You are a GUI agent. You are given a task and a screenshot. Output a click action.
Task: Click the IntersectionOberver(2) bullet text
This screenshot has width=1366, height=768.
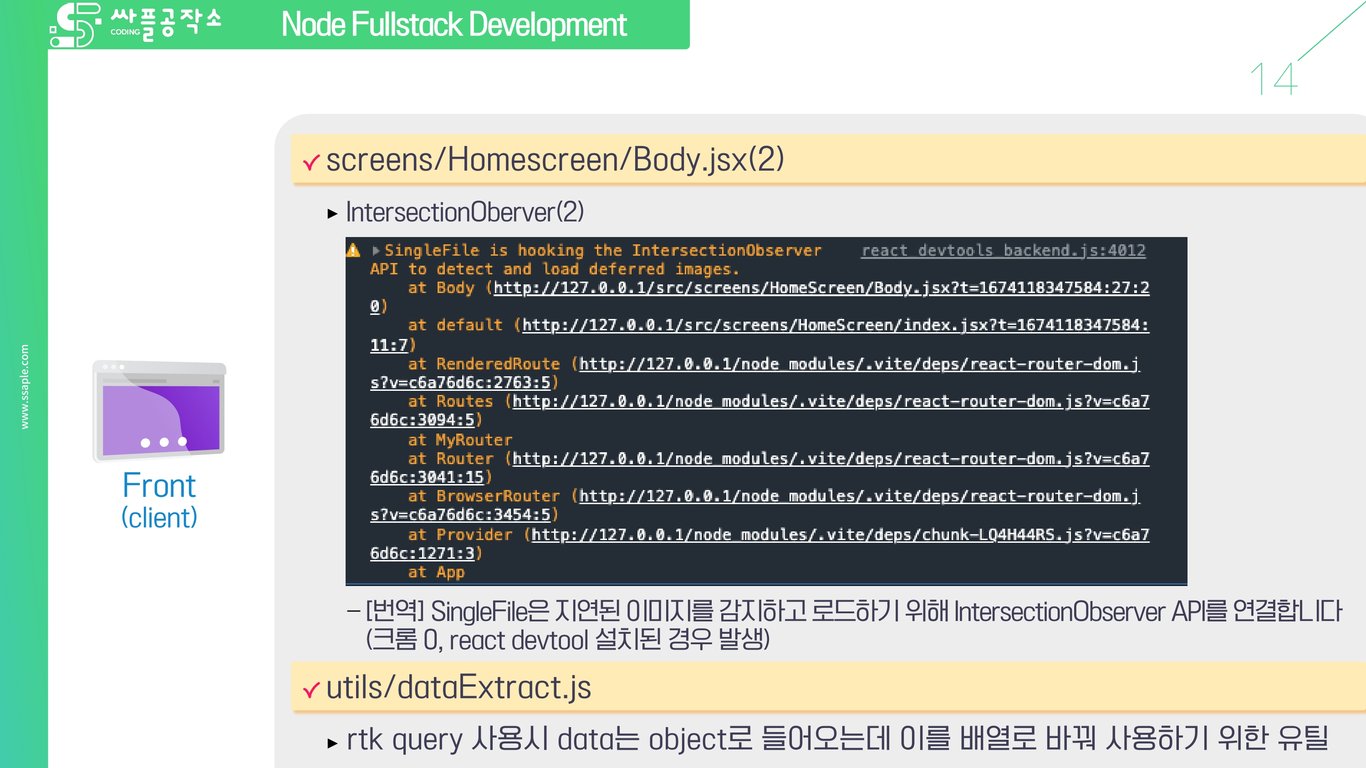click(464, 212)
